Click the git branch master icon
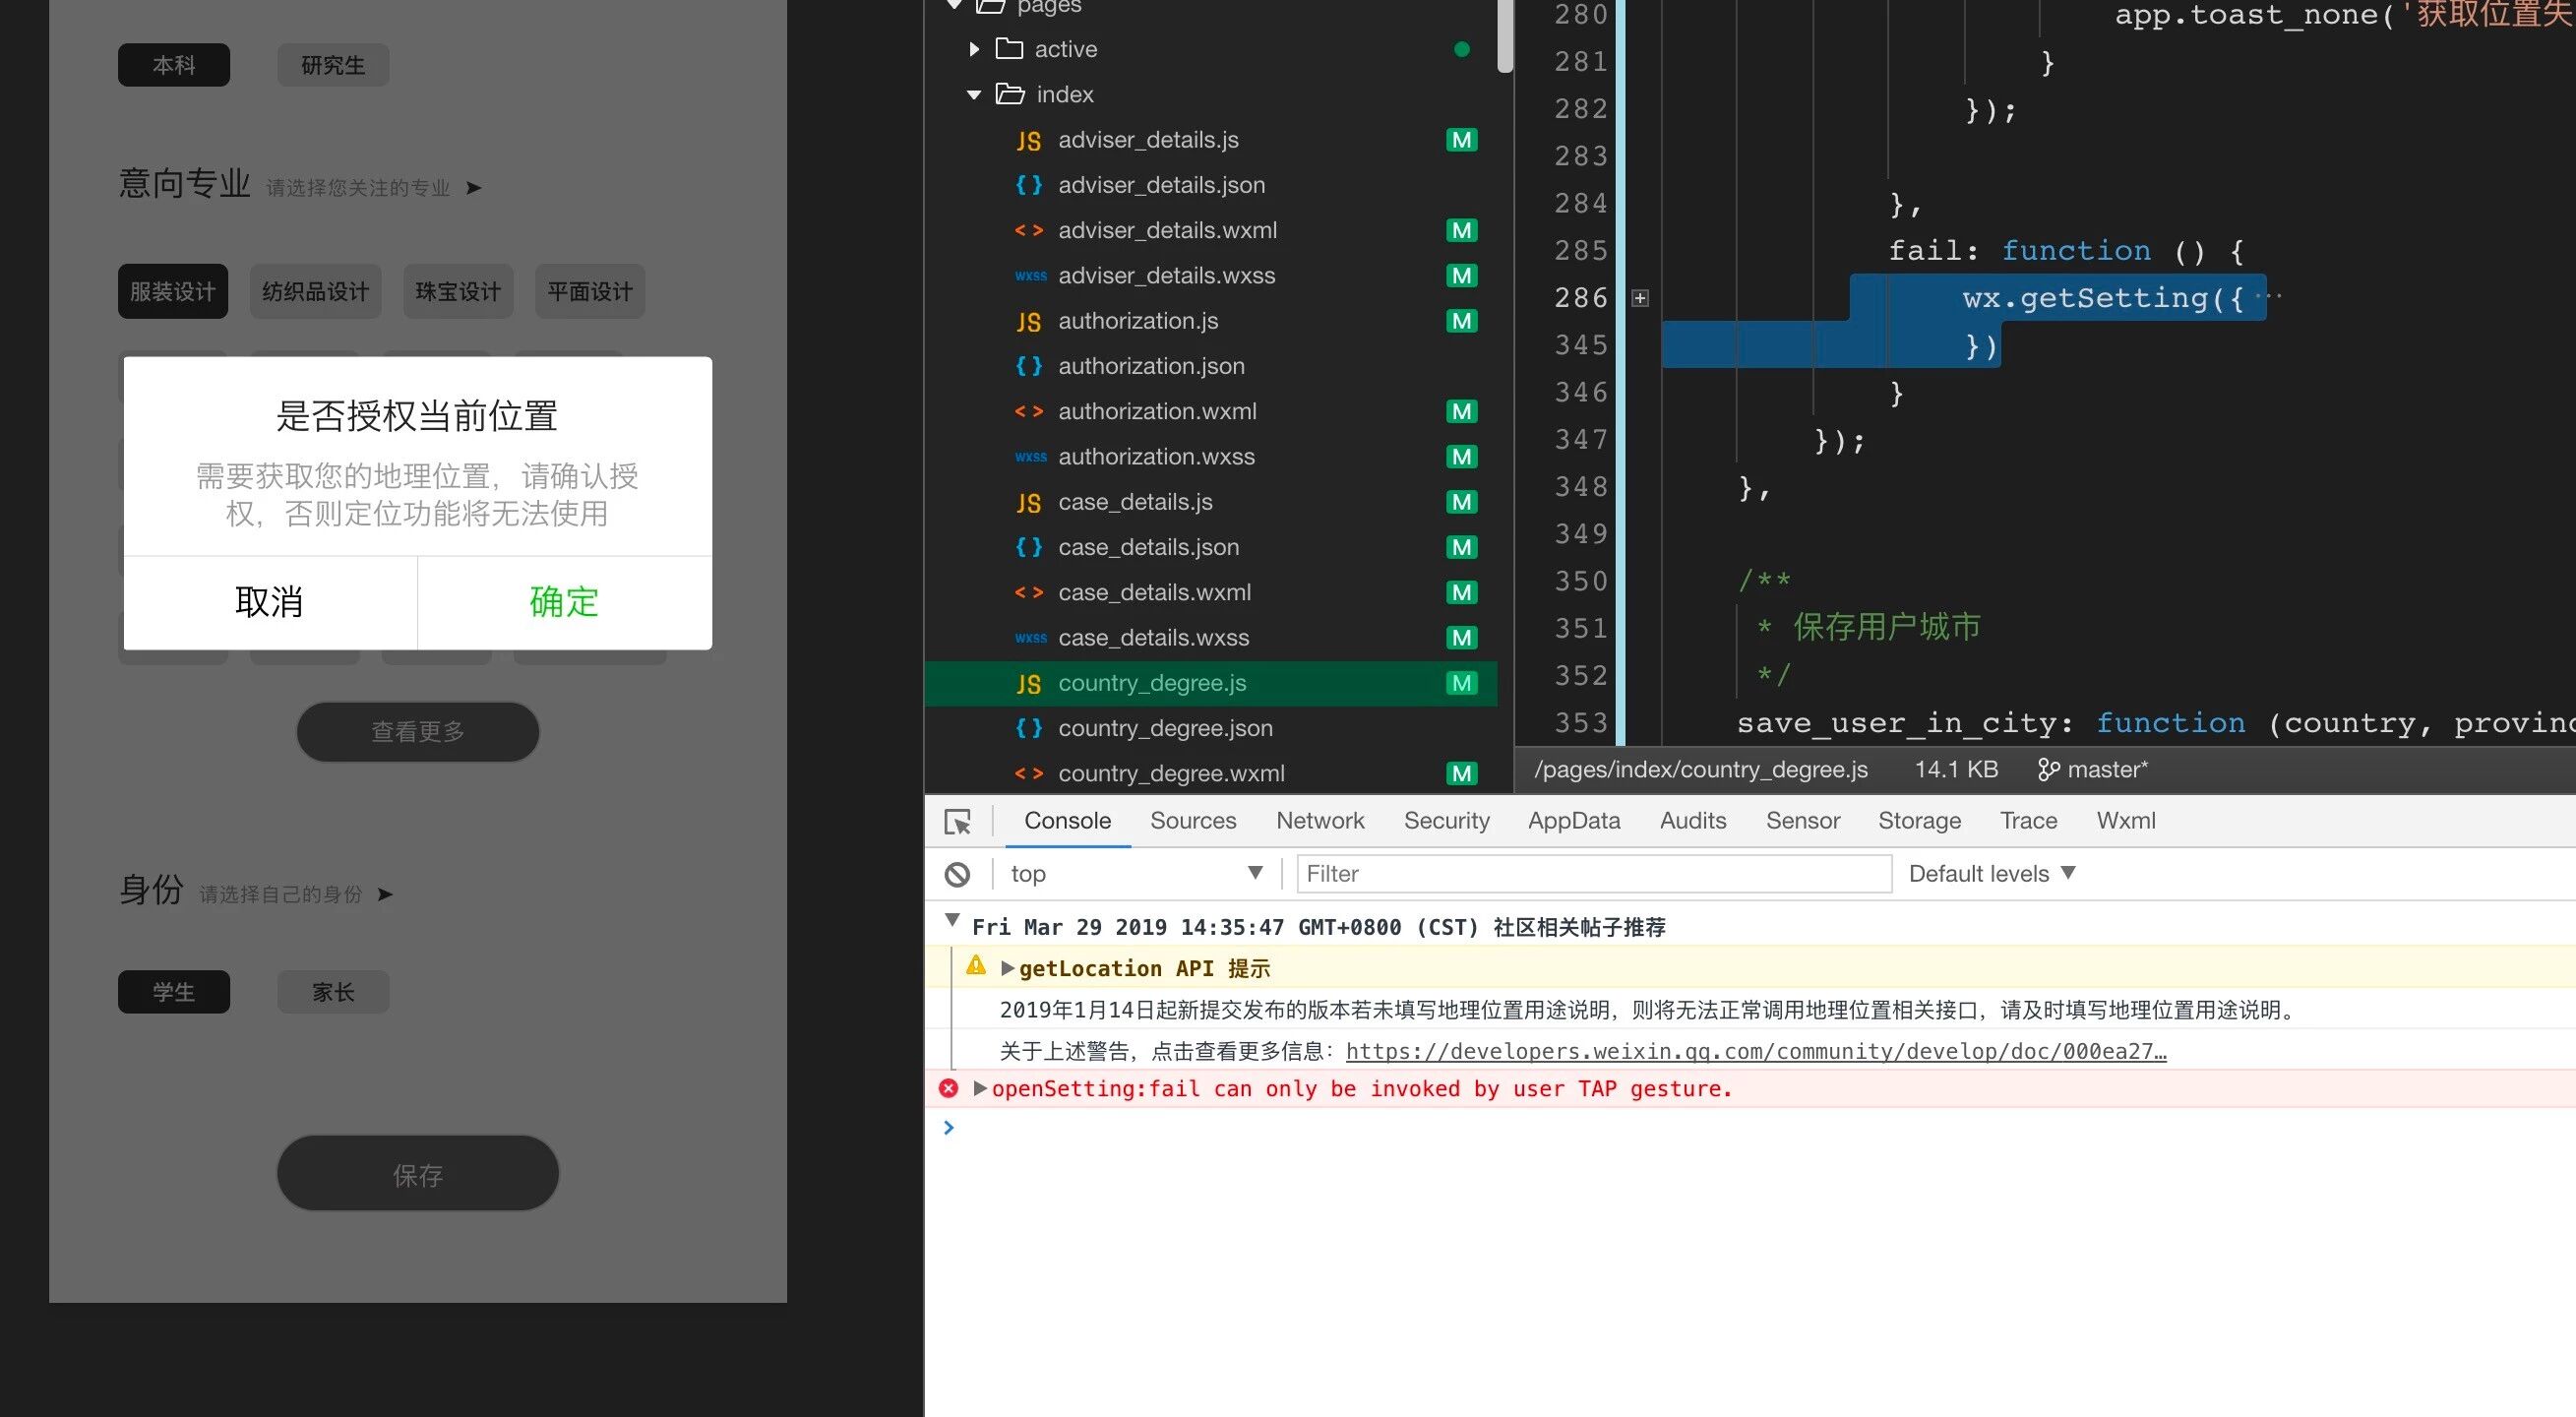The width and height of the screenshot is (2576, 1417). (2048, 770)
